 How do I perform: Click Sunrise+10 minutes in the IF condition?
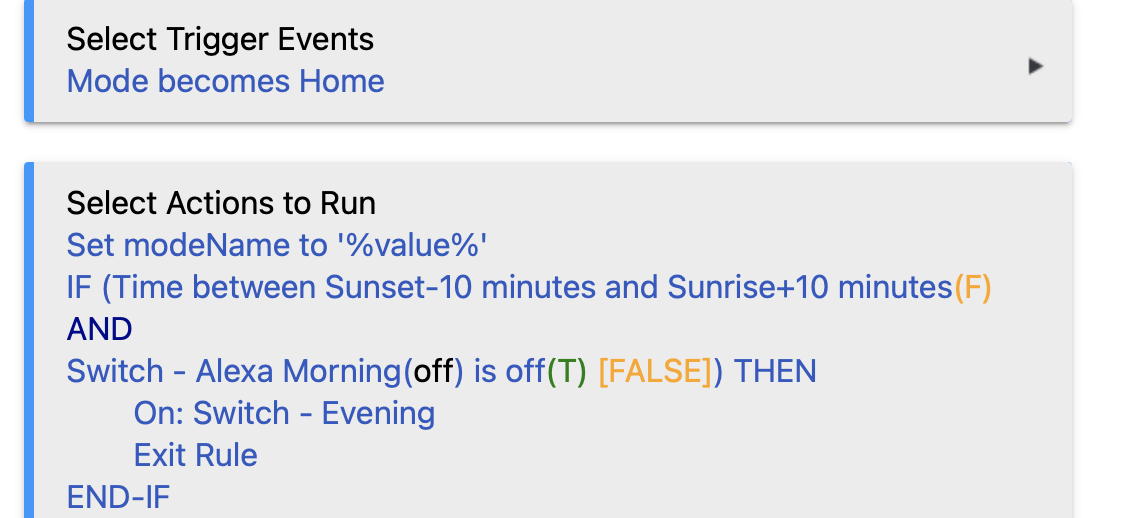(x=809, y=288)
